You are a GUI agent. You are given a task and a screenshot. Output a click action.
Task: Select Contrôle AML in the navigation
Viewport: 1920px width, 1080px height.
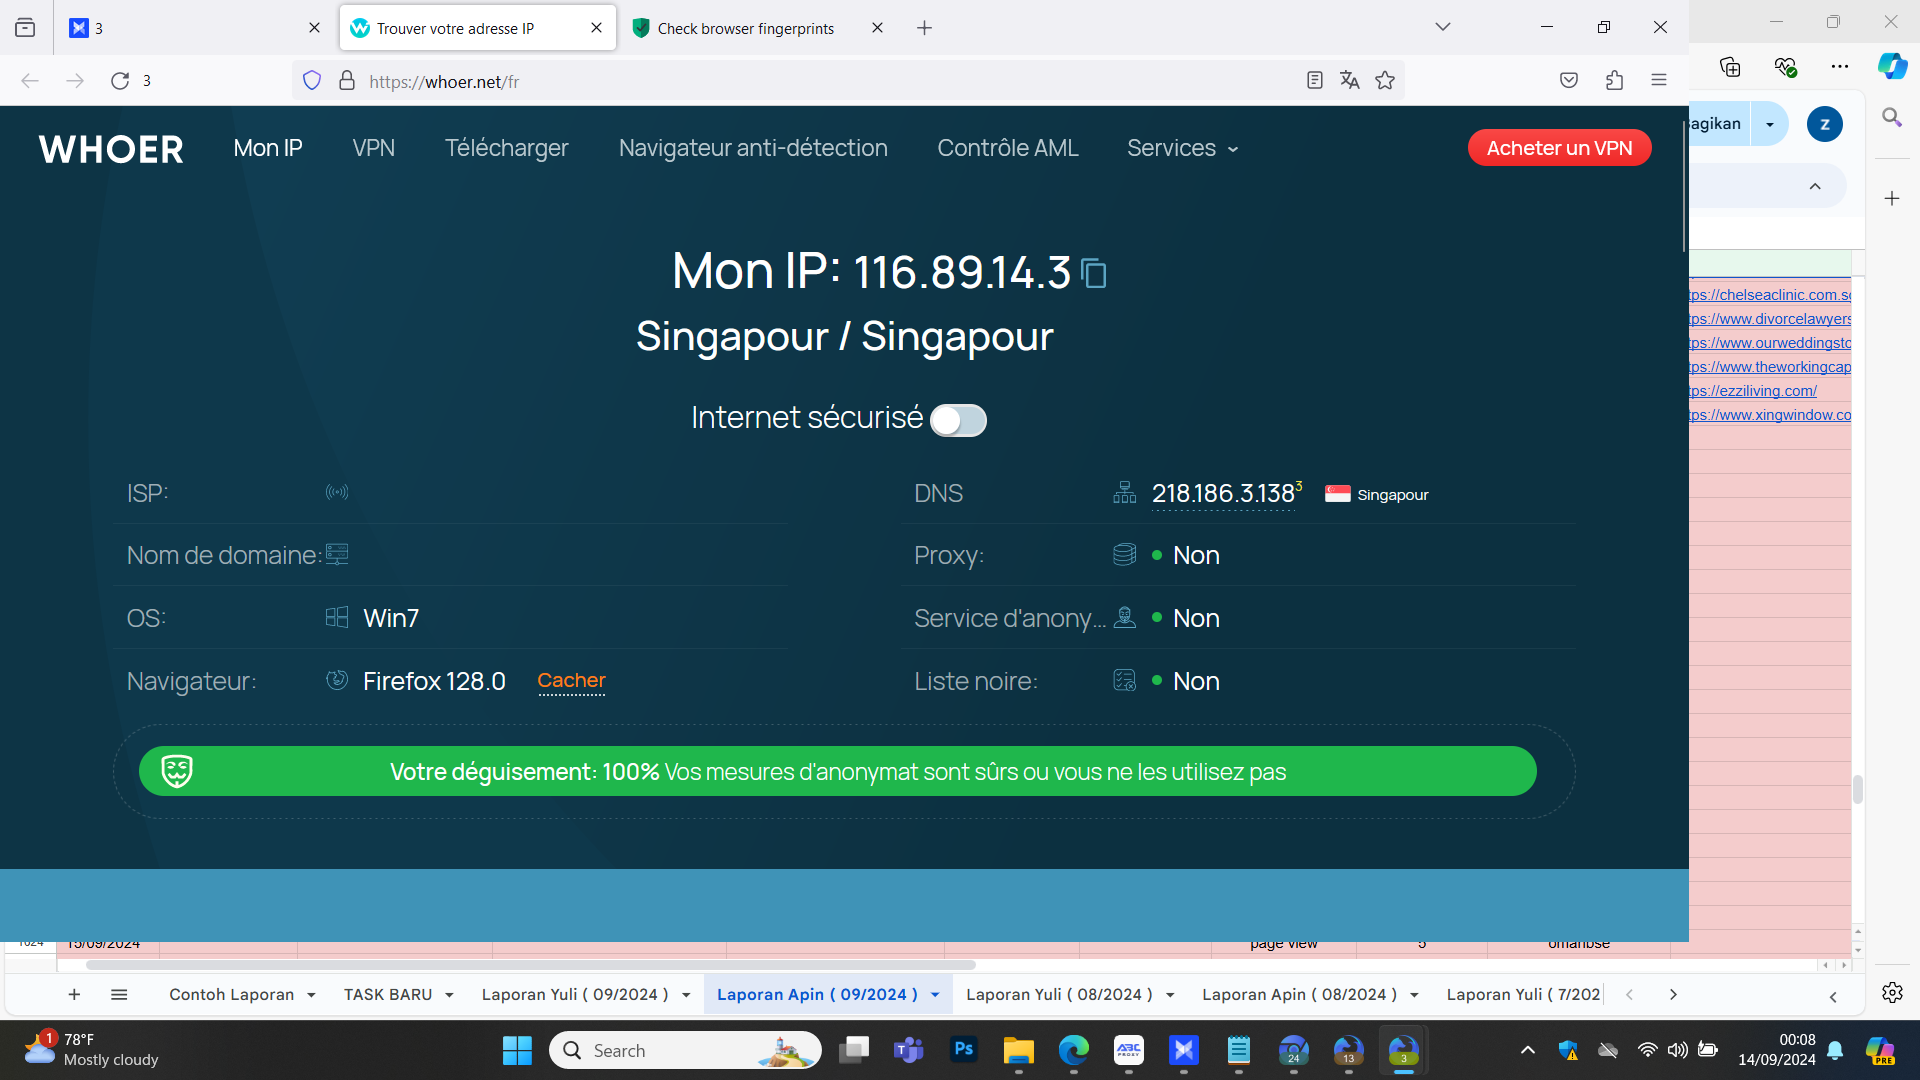coord(1008,148)
